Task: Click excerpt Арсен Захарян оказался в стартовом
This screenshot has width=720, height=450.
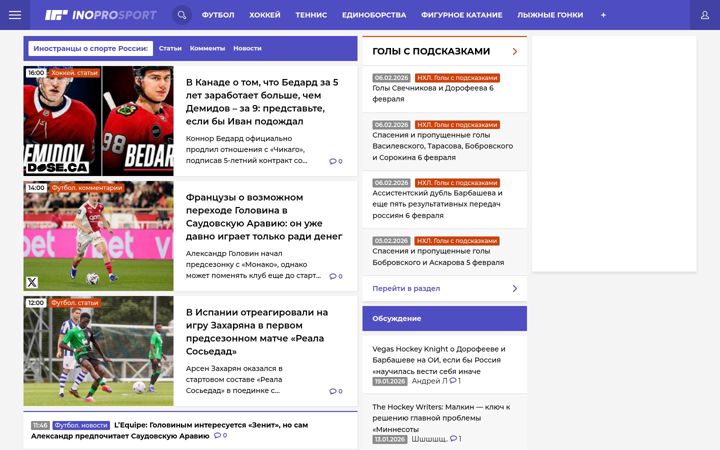Action: click(234, 379)
